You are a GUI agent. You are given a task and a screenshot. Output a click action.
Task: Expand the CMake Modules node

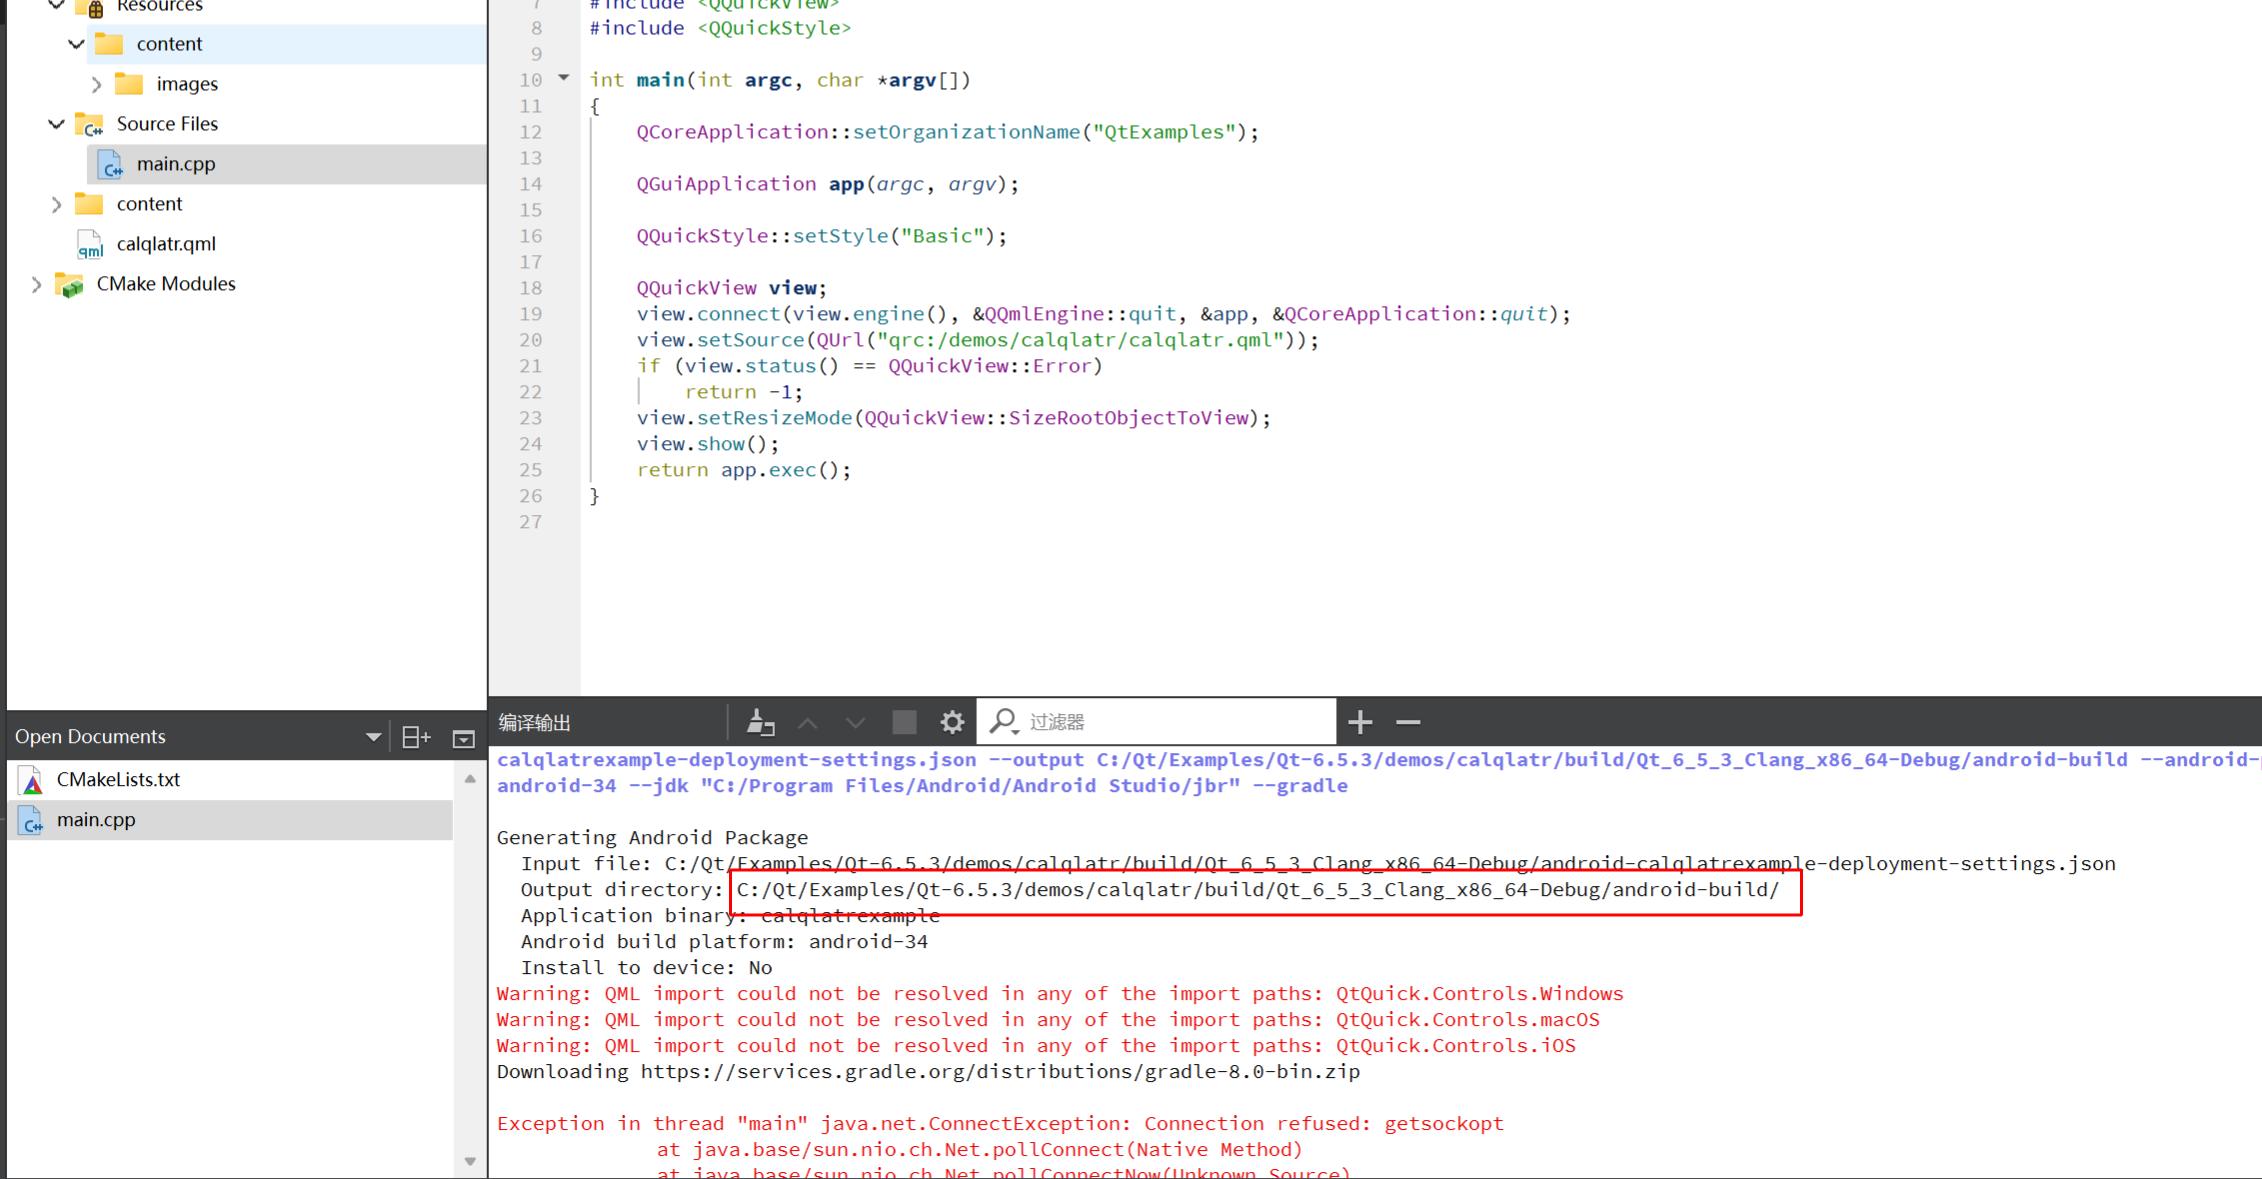(36, 284)
